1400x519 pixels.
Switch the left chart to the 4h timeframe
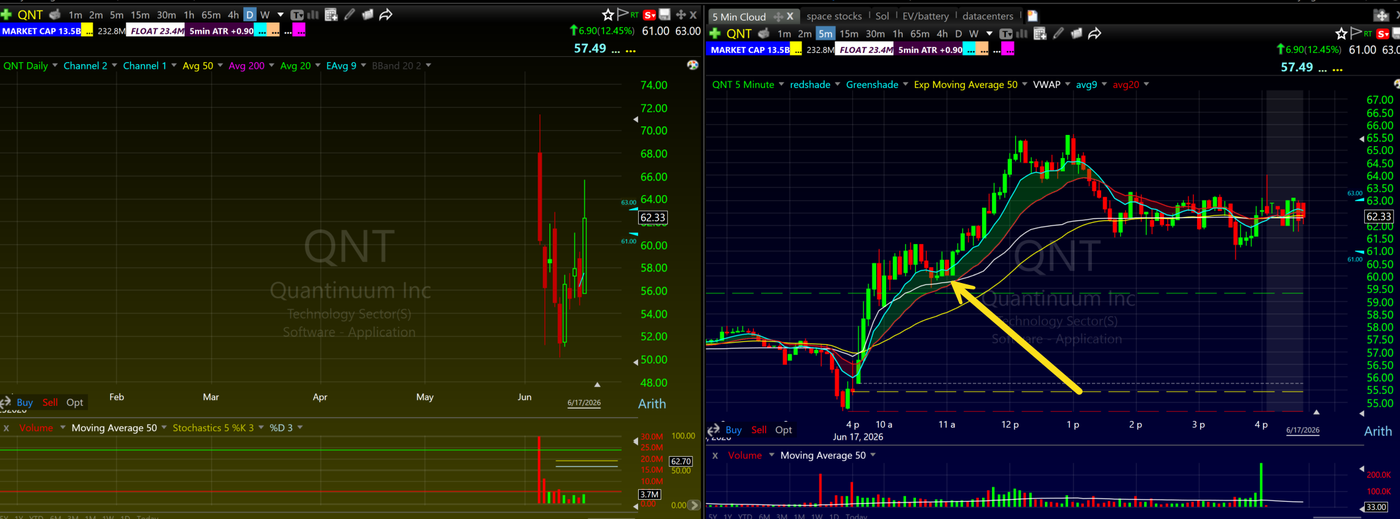(233, 15)
